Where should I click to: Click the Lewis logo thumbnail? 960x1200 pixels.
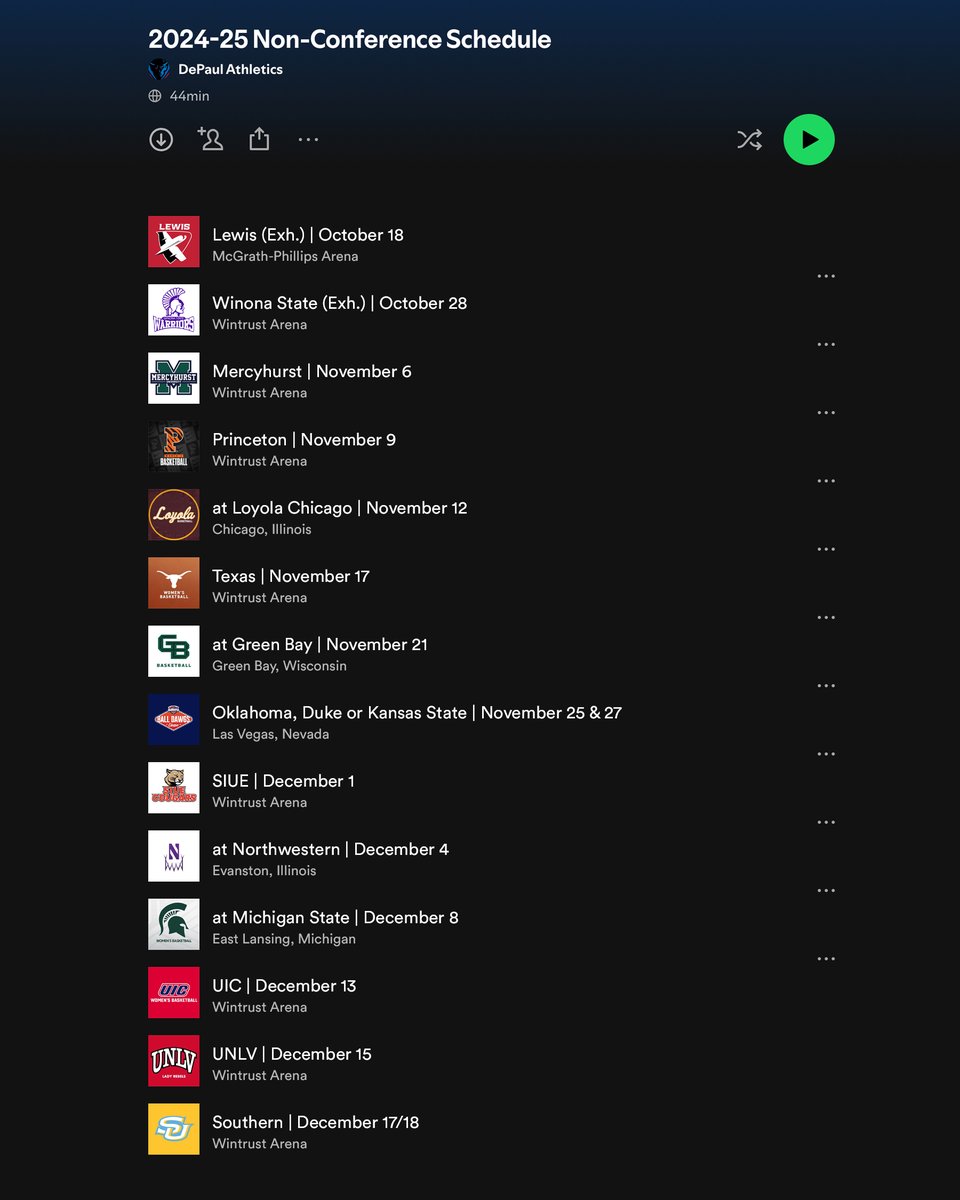174,242
